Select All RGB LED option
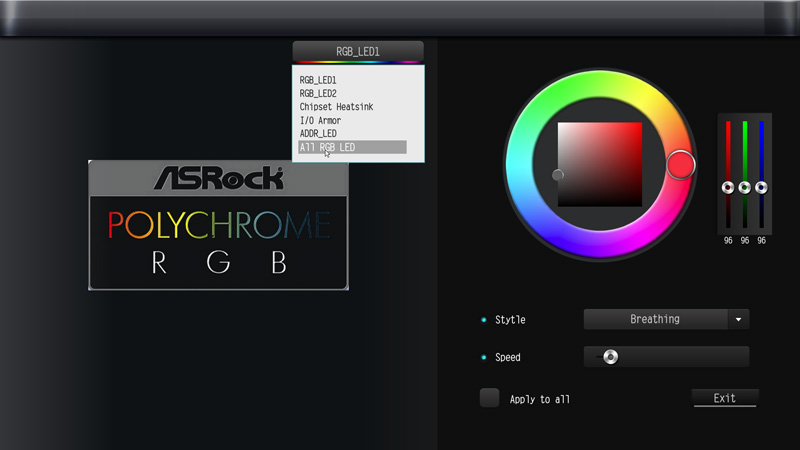 click(352, 147)
